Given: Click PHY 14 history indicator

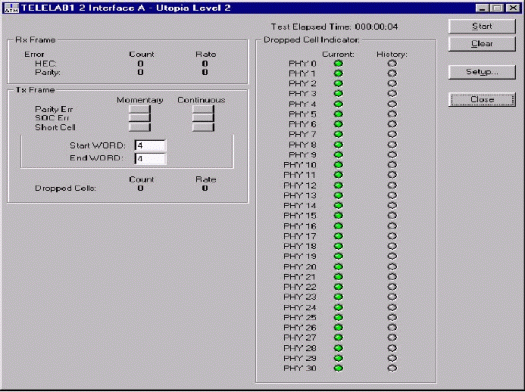Looking at the screenshot, I should point(392,206).
